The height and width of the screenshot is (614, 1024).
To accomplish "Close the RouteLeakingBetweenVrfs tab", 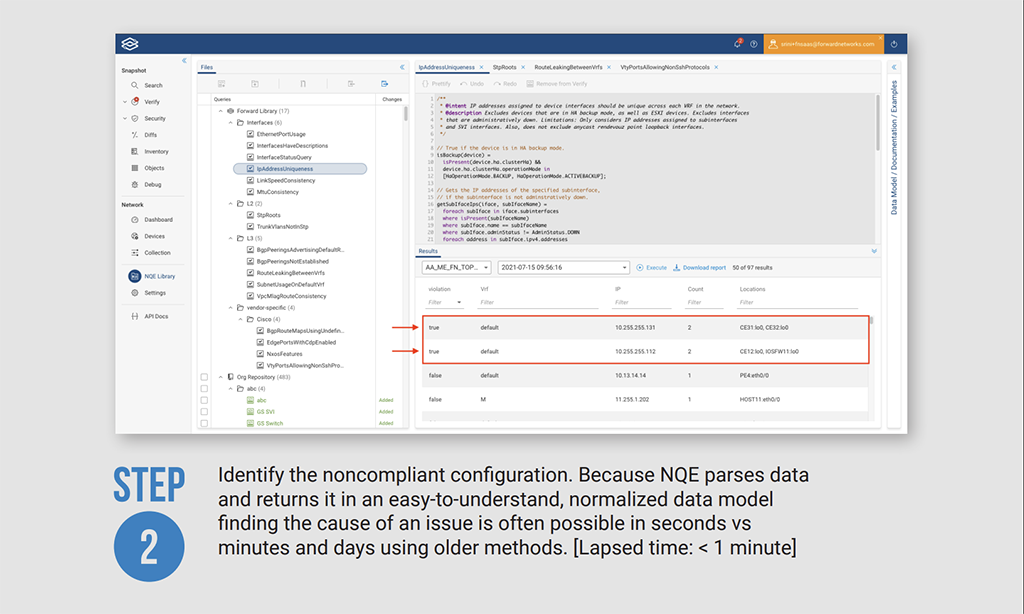I will pos(609,67).
